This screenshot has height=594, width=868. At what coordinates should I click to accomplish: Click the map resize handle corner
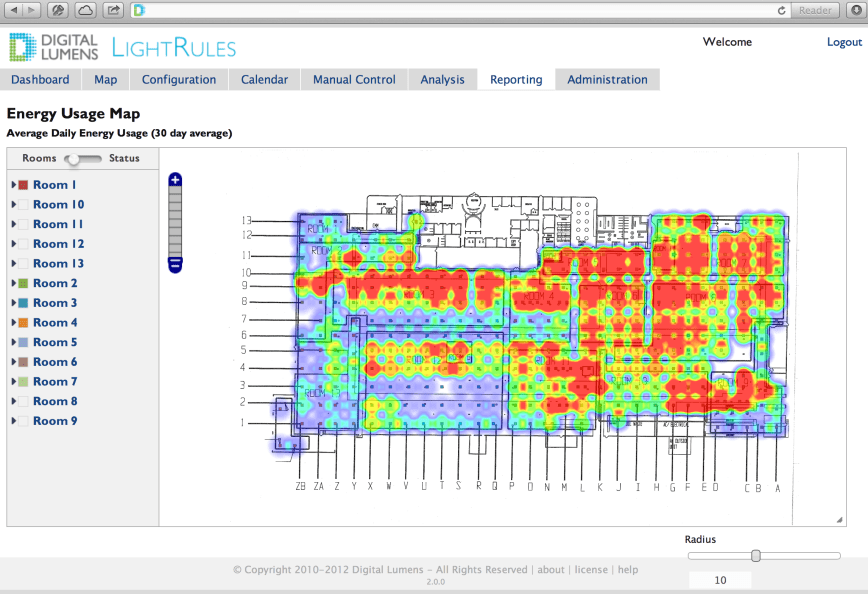click(x=838, y=518)
